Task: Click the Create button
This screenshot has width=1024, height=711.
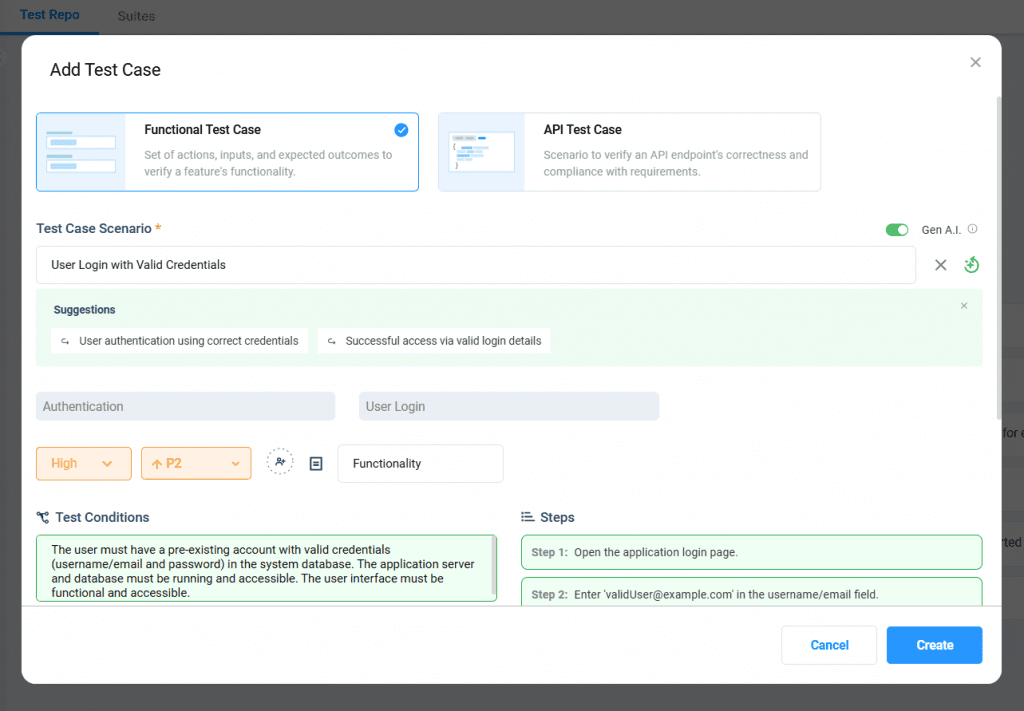Action: [934, 645]
